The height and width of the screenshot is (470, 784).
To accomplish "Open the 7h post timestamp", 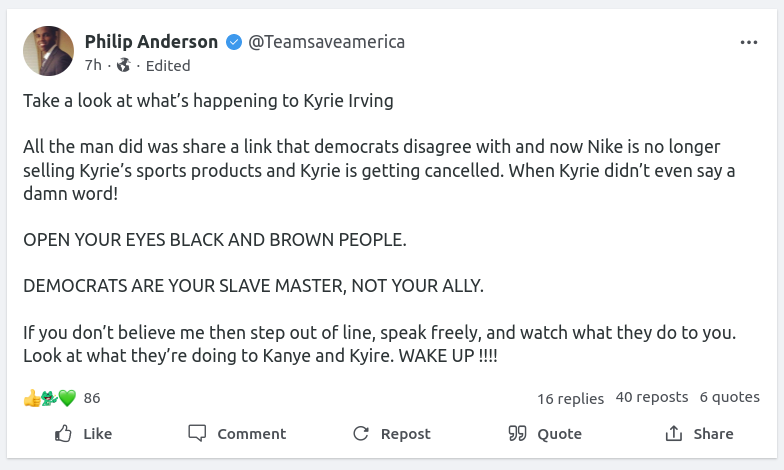I will (x=93, y=65).
